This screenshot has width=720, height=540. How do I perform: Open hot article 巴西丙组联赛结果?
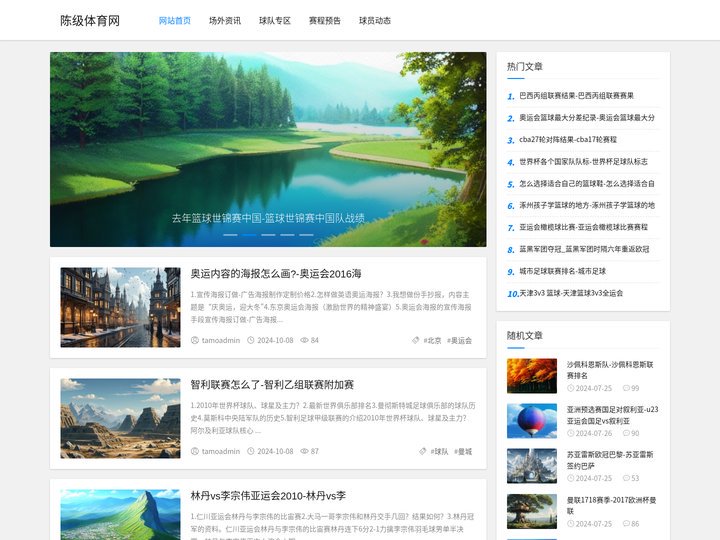tap(577, 96)
